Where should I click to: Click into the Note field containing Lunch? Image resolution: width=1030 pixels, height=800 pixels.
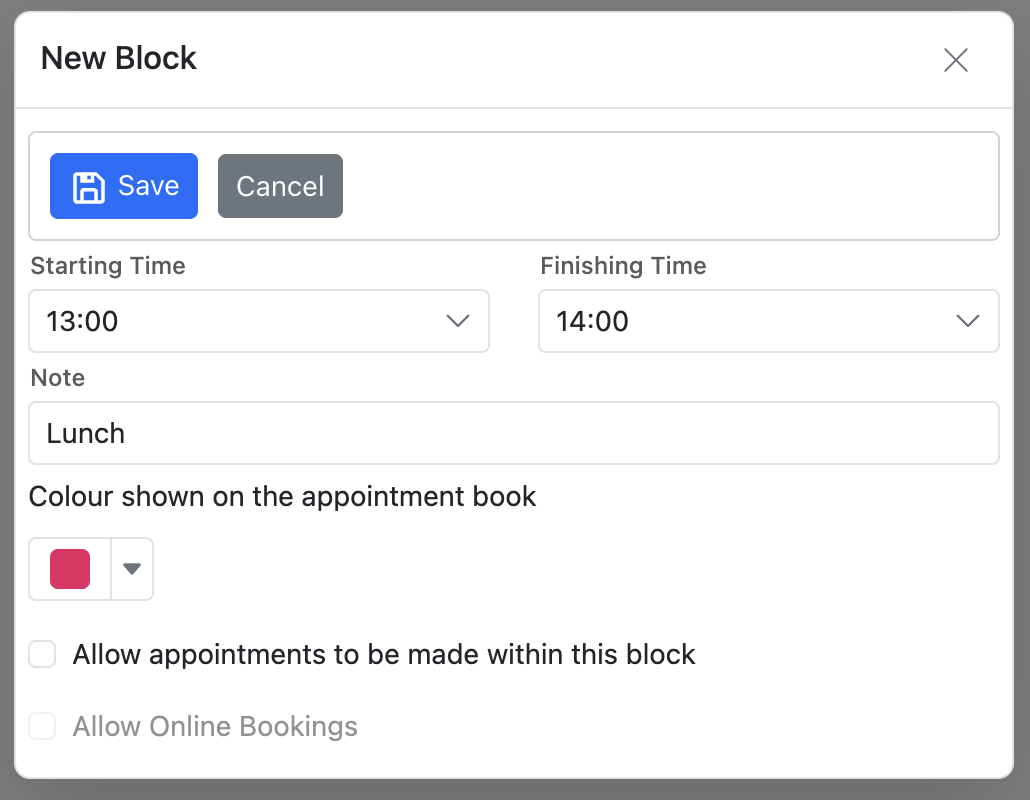pyautogui.click(x=513, y=433)
